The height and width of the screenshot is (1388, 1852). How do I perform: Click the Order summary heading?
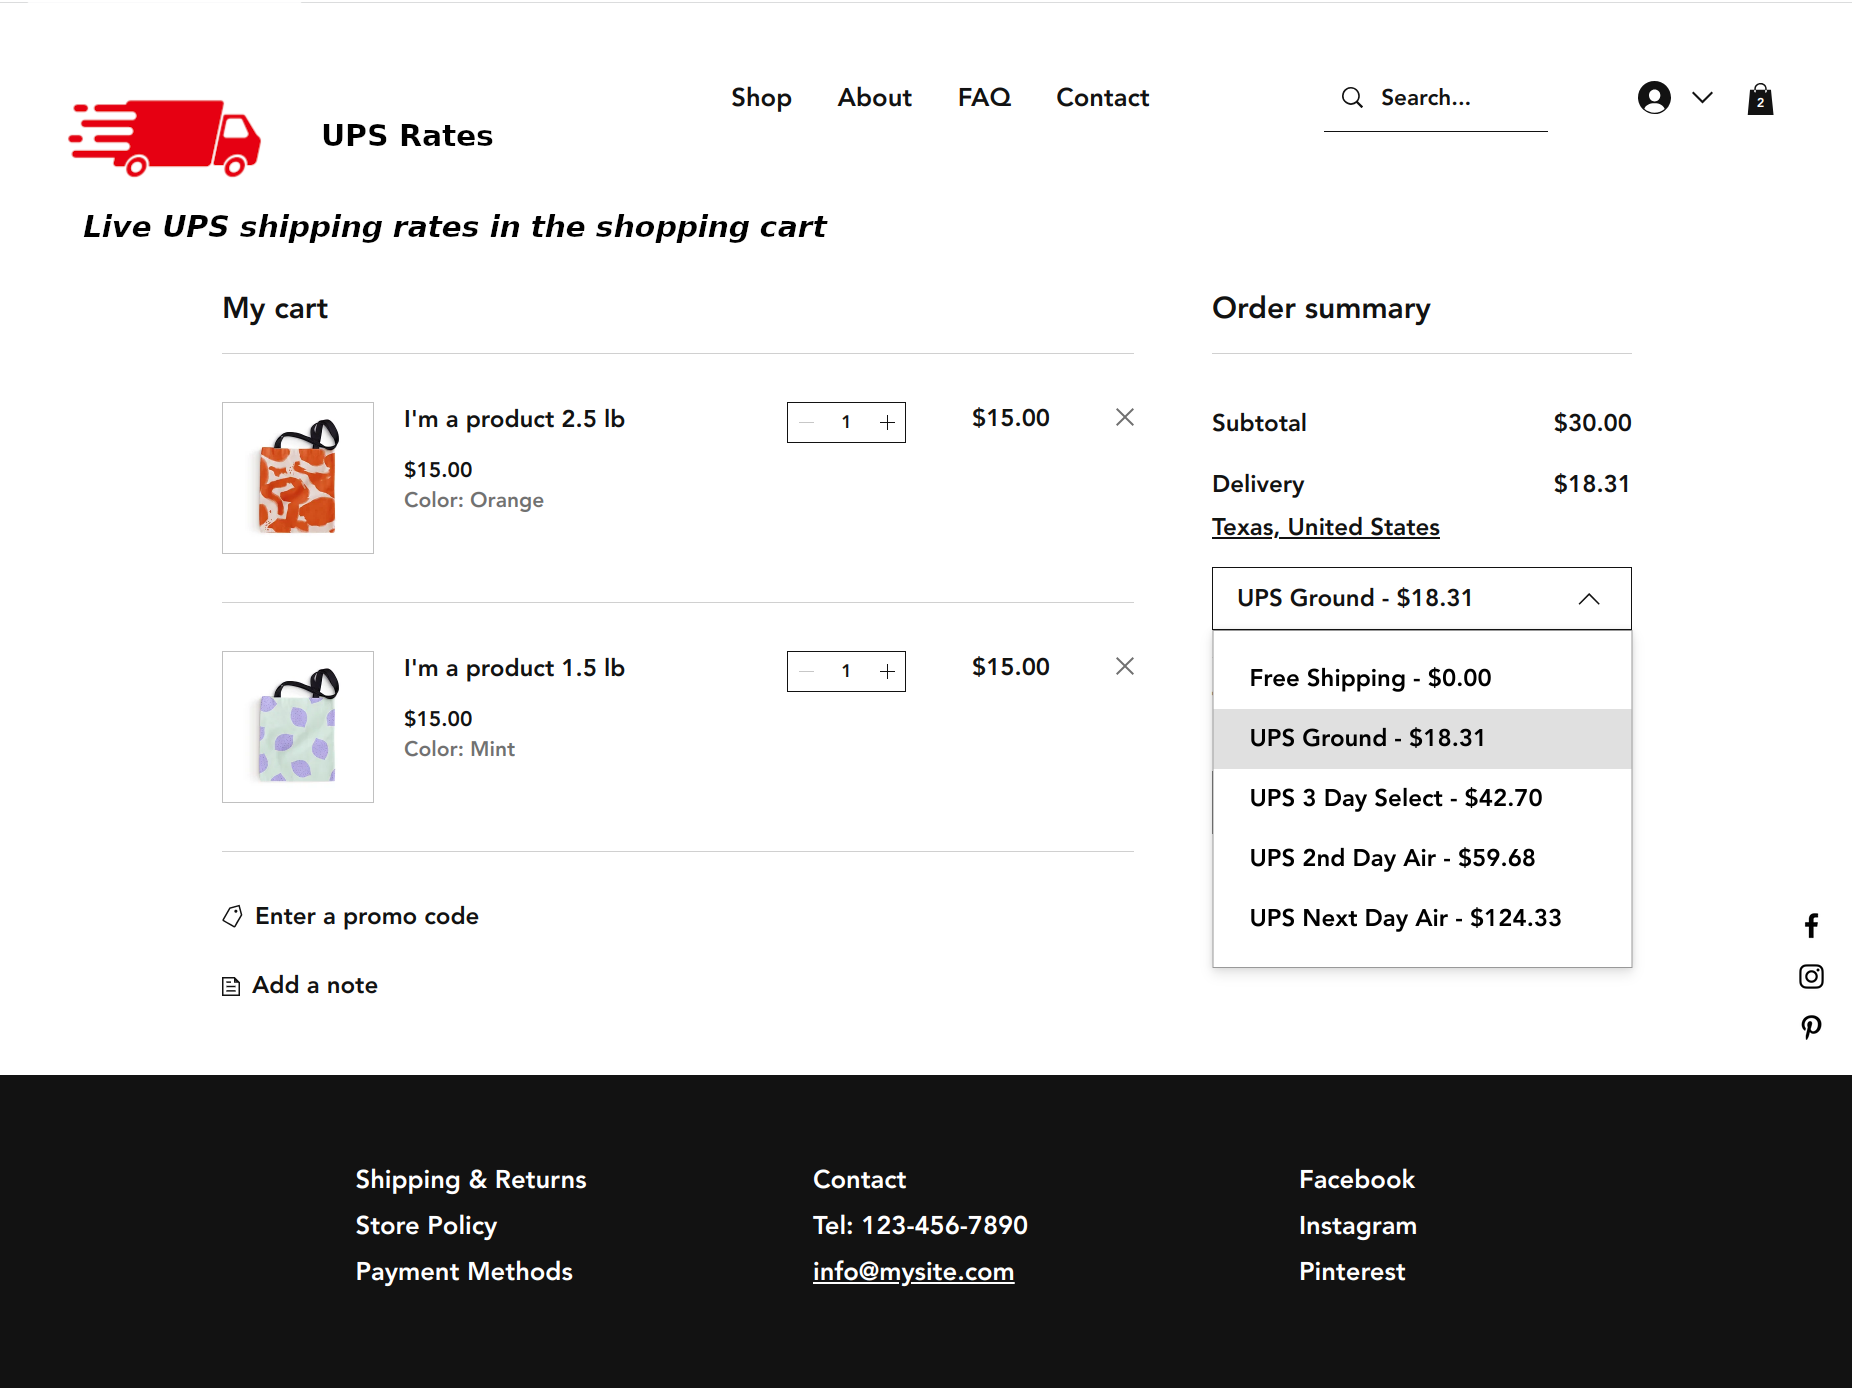coord(1321,308)
